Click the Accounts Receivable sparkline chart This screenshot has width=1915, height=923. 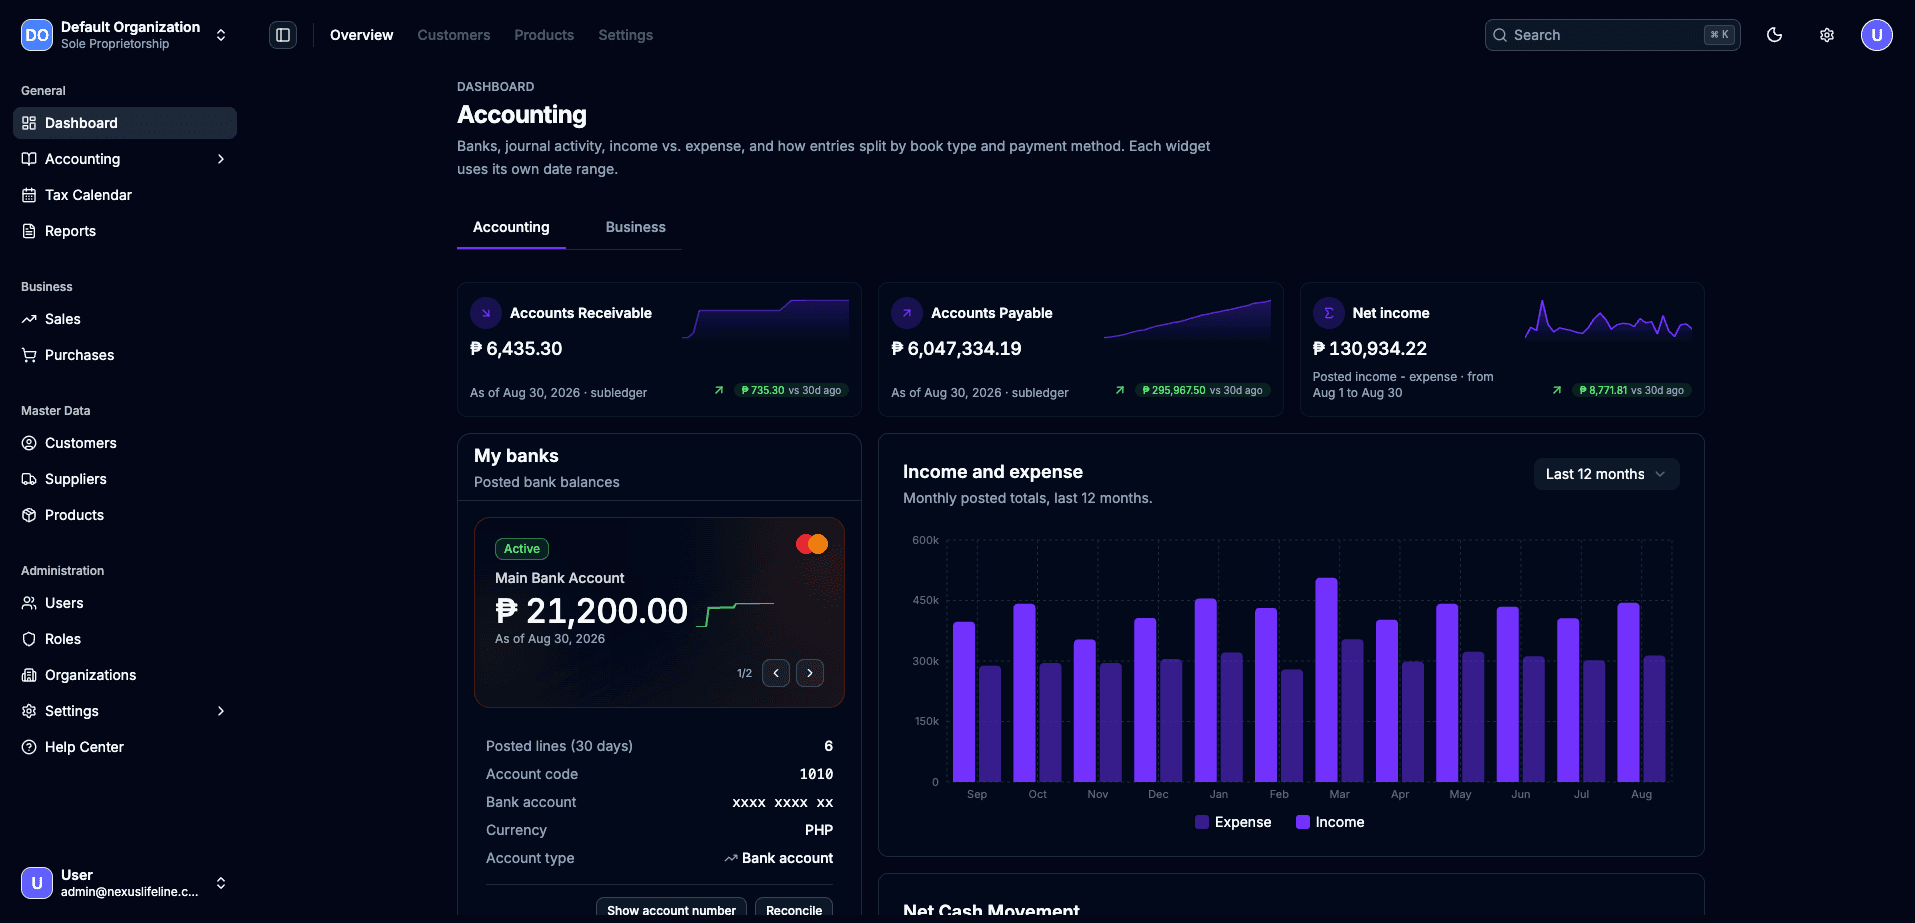click(766, 320)
